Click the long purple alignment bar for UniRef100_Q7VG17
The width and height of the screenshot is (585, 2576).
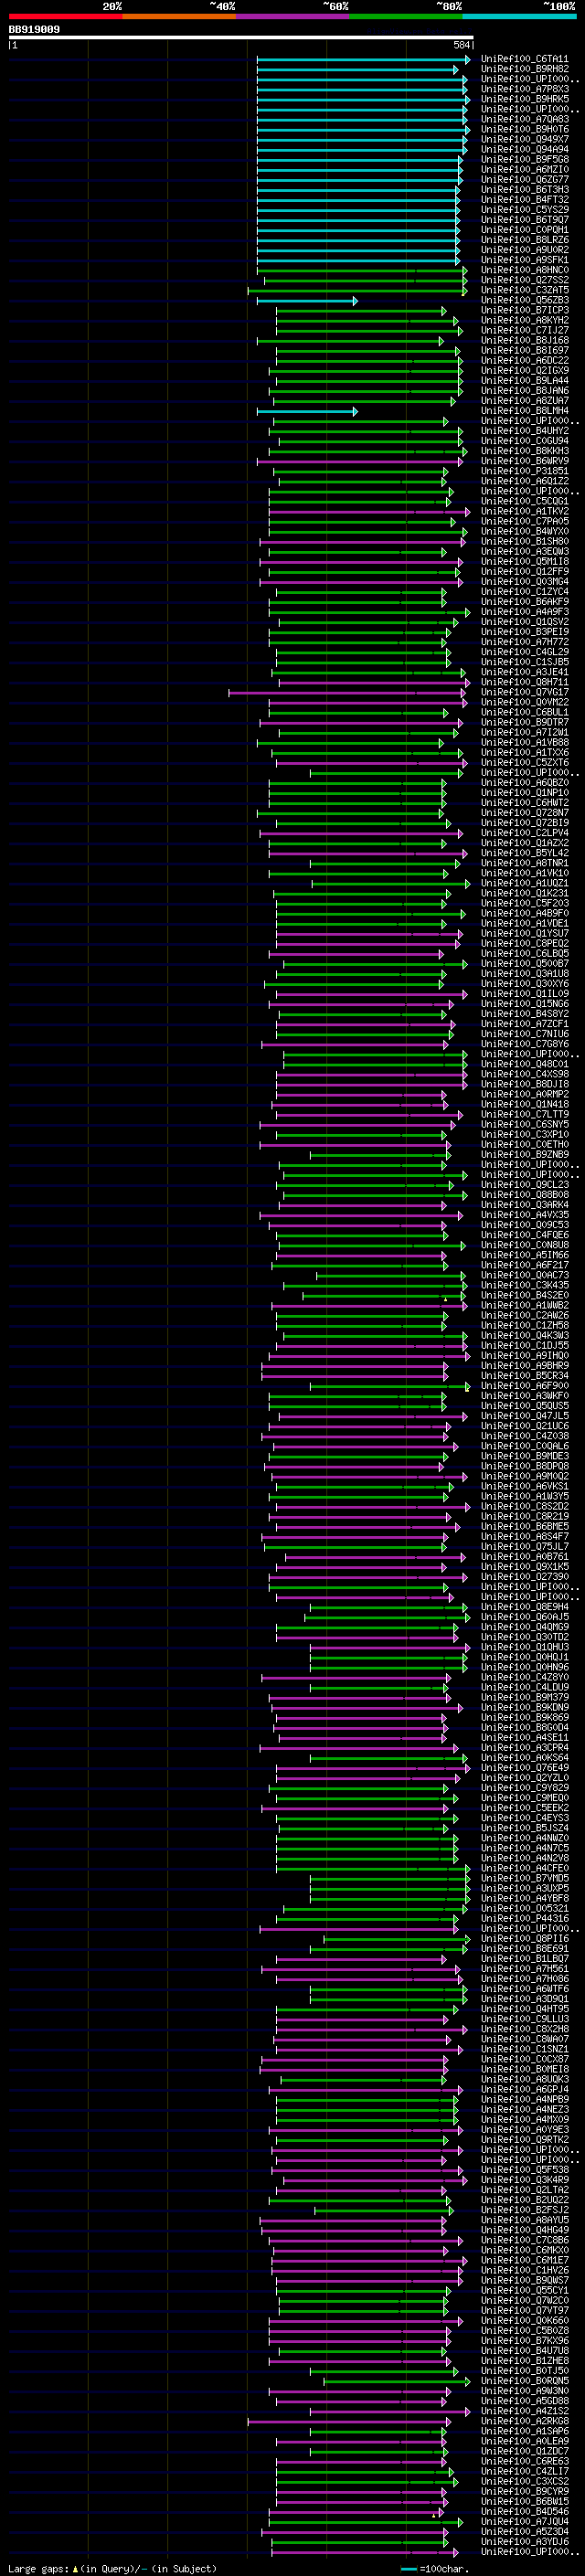[x=348, y=692]
